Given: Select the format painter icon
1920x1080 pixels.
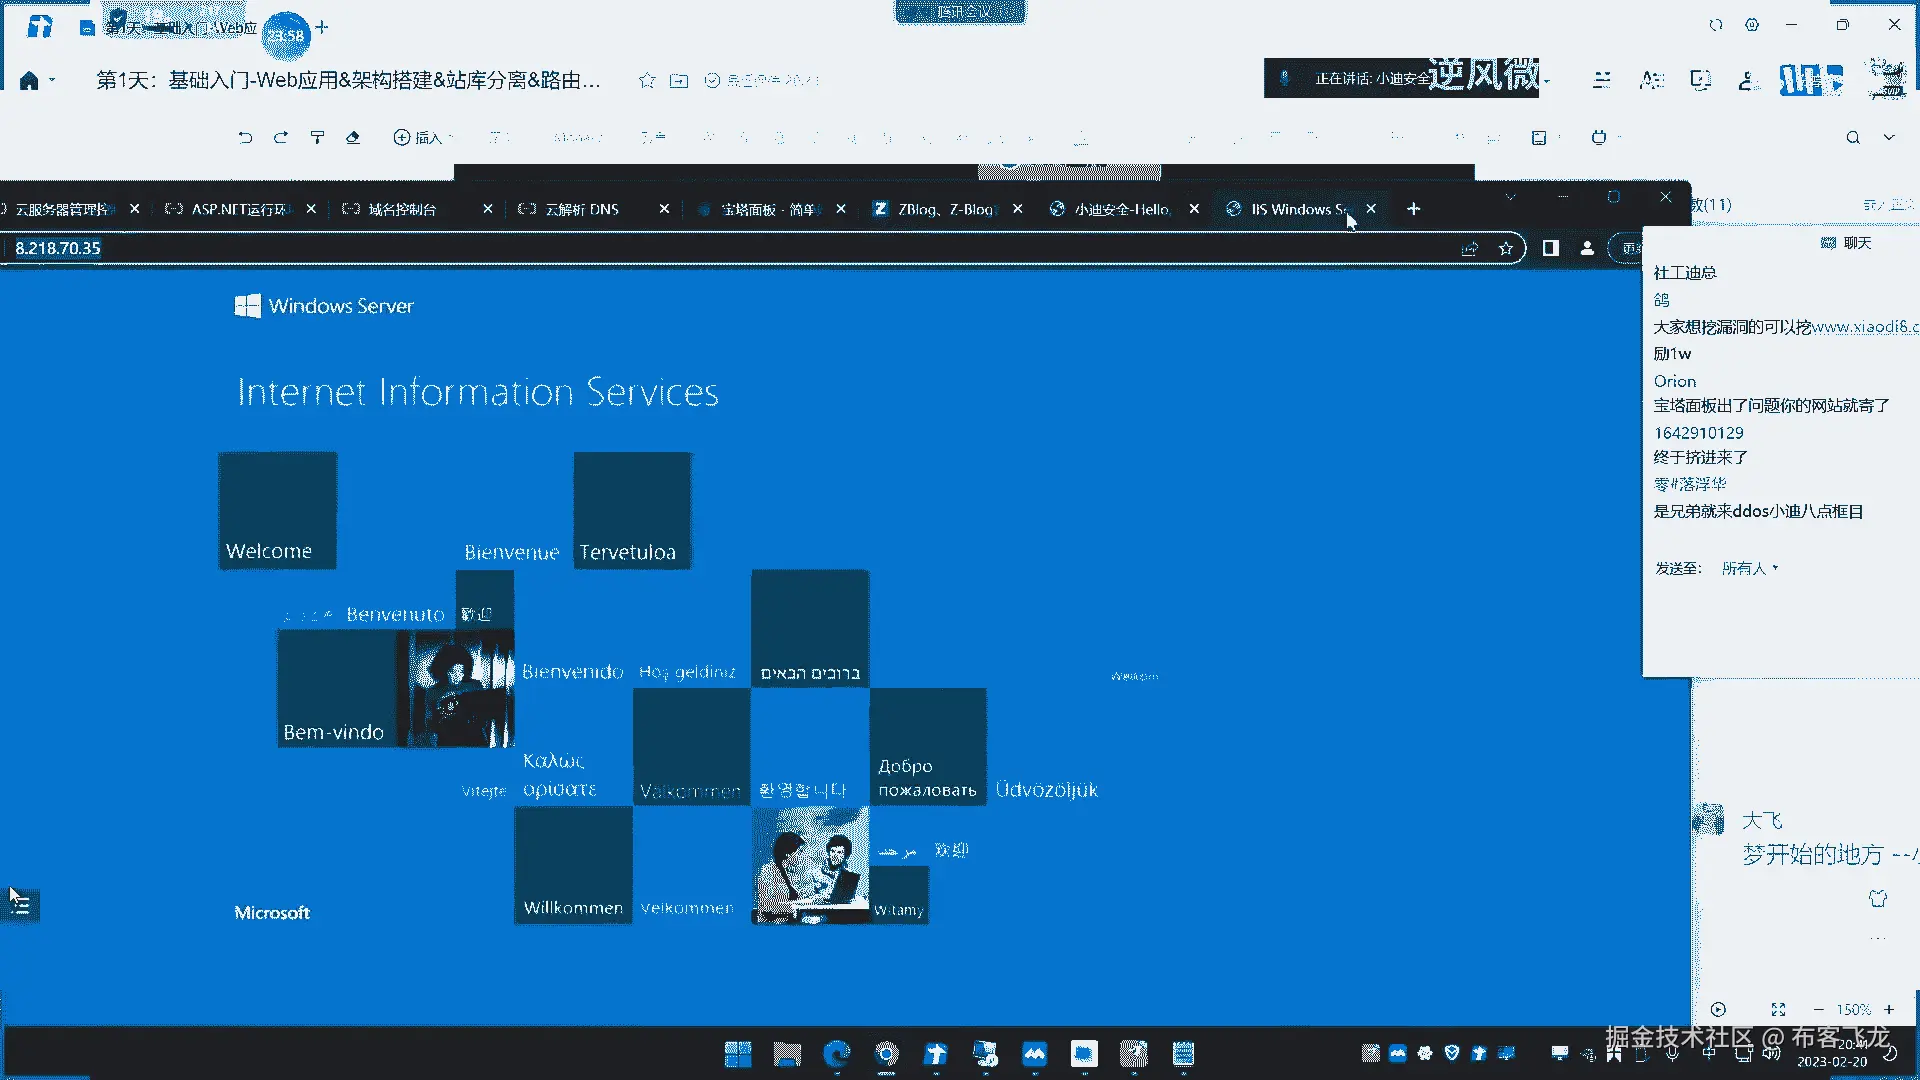Looking at the screenshot, I should pos(317,137).
